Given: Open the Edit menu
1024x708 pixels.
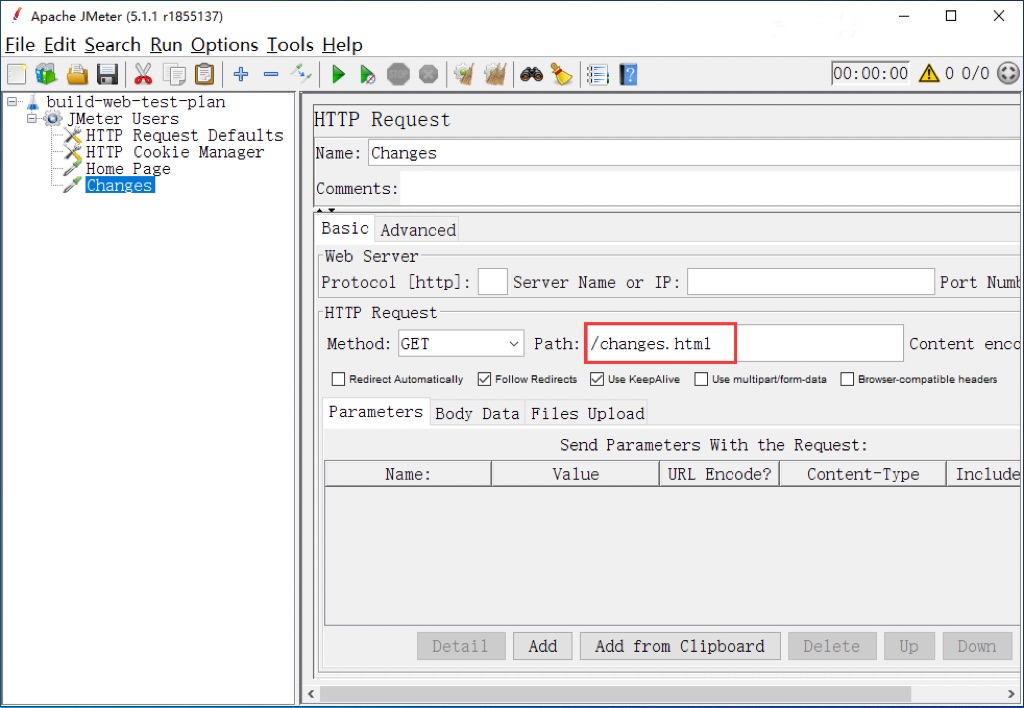Looking at the screenshot, I should (x=60, y=45).
